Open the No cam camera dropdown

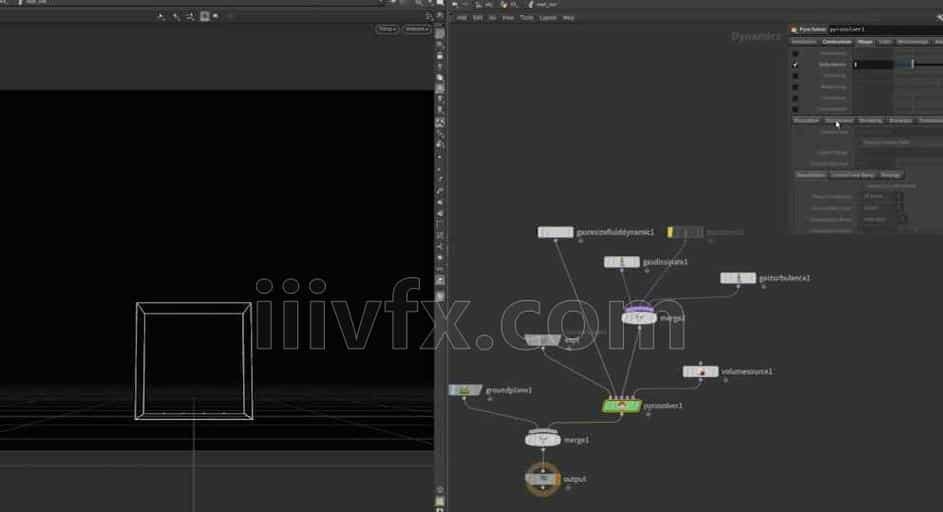pos(417,29)
